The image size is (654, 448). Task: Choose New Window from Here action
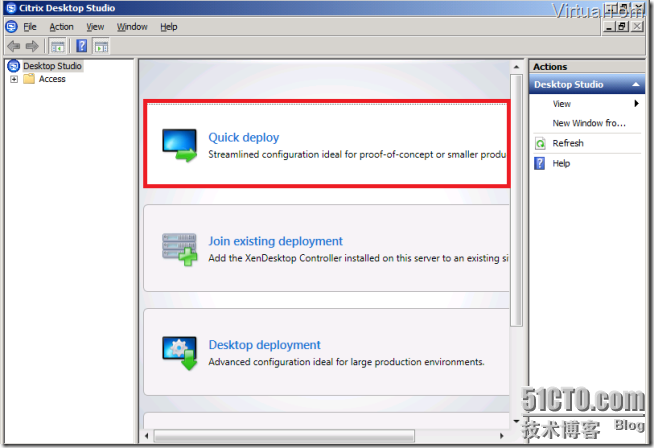pos(589,123)
